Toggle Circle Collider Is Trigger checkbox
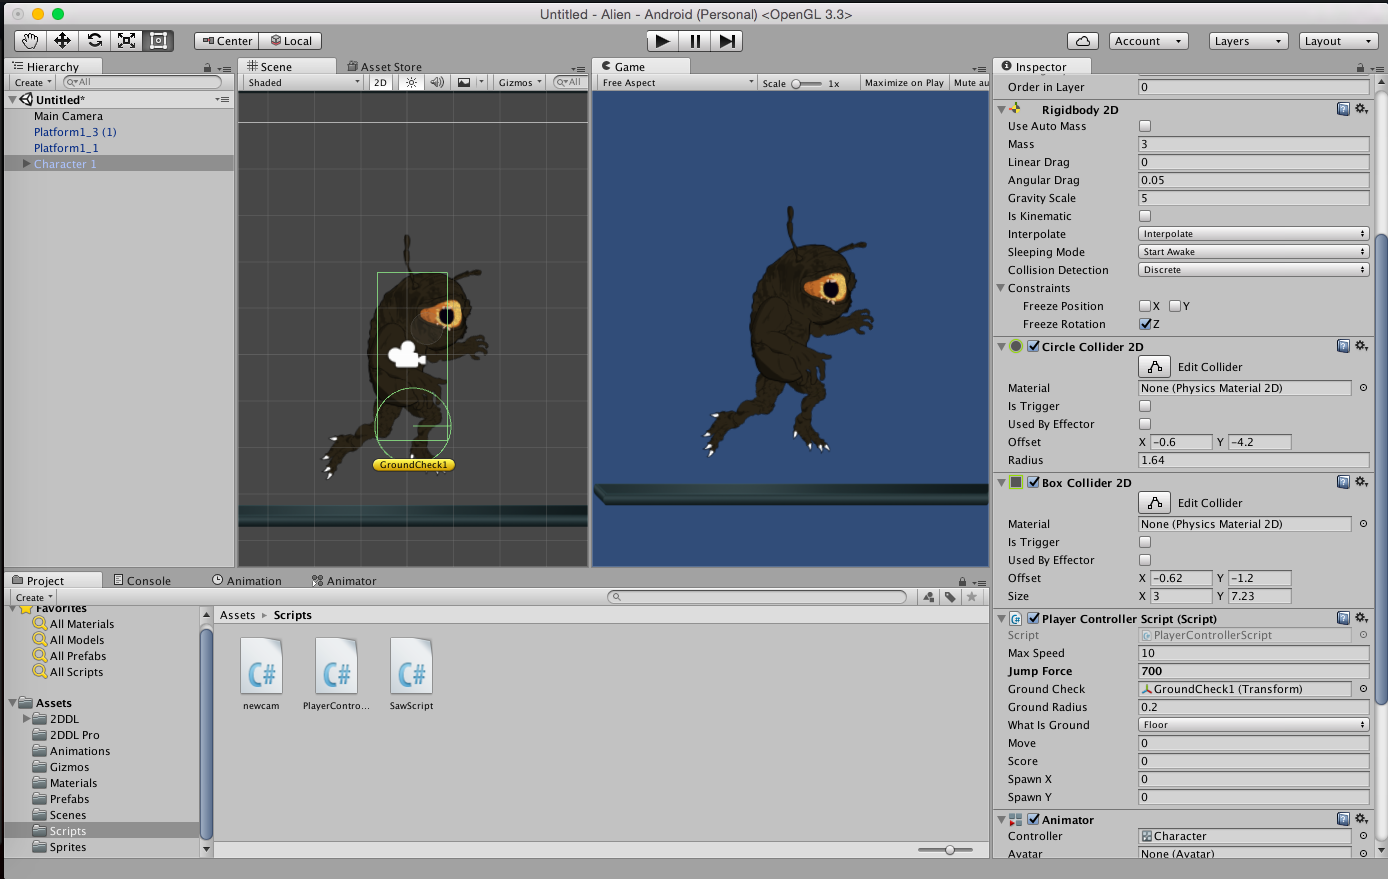Viewport: 1388px width, 879px height. (1145, 406)
